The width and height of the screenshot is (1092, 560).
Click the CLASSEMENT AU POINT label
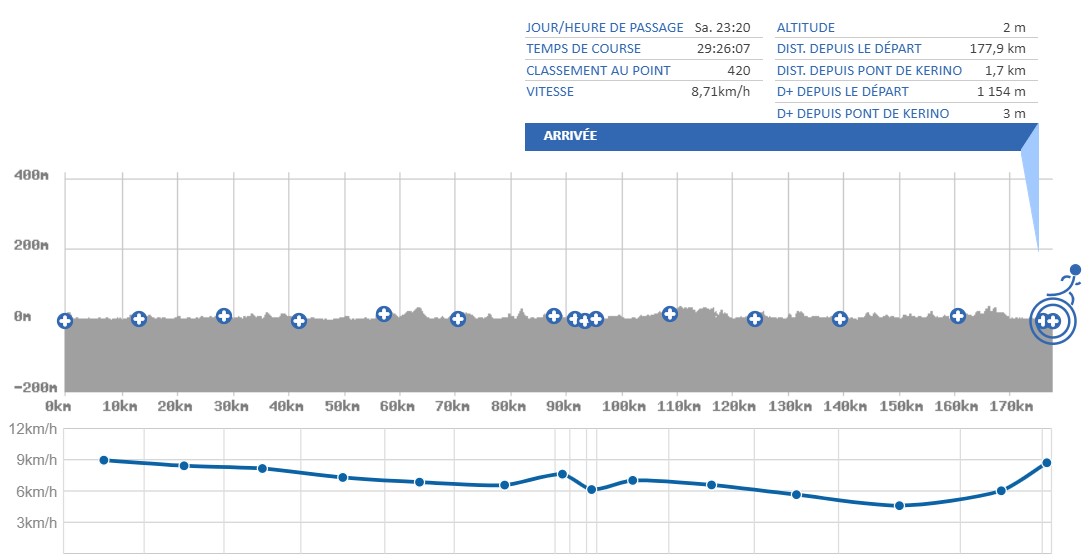click(x=598, y=70)
